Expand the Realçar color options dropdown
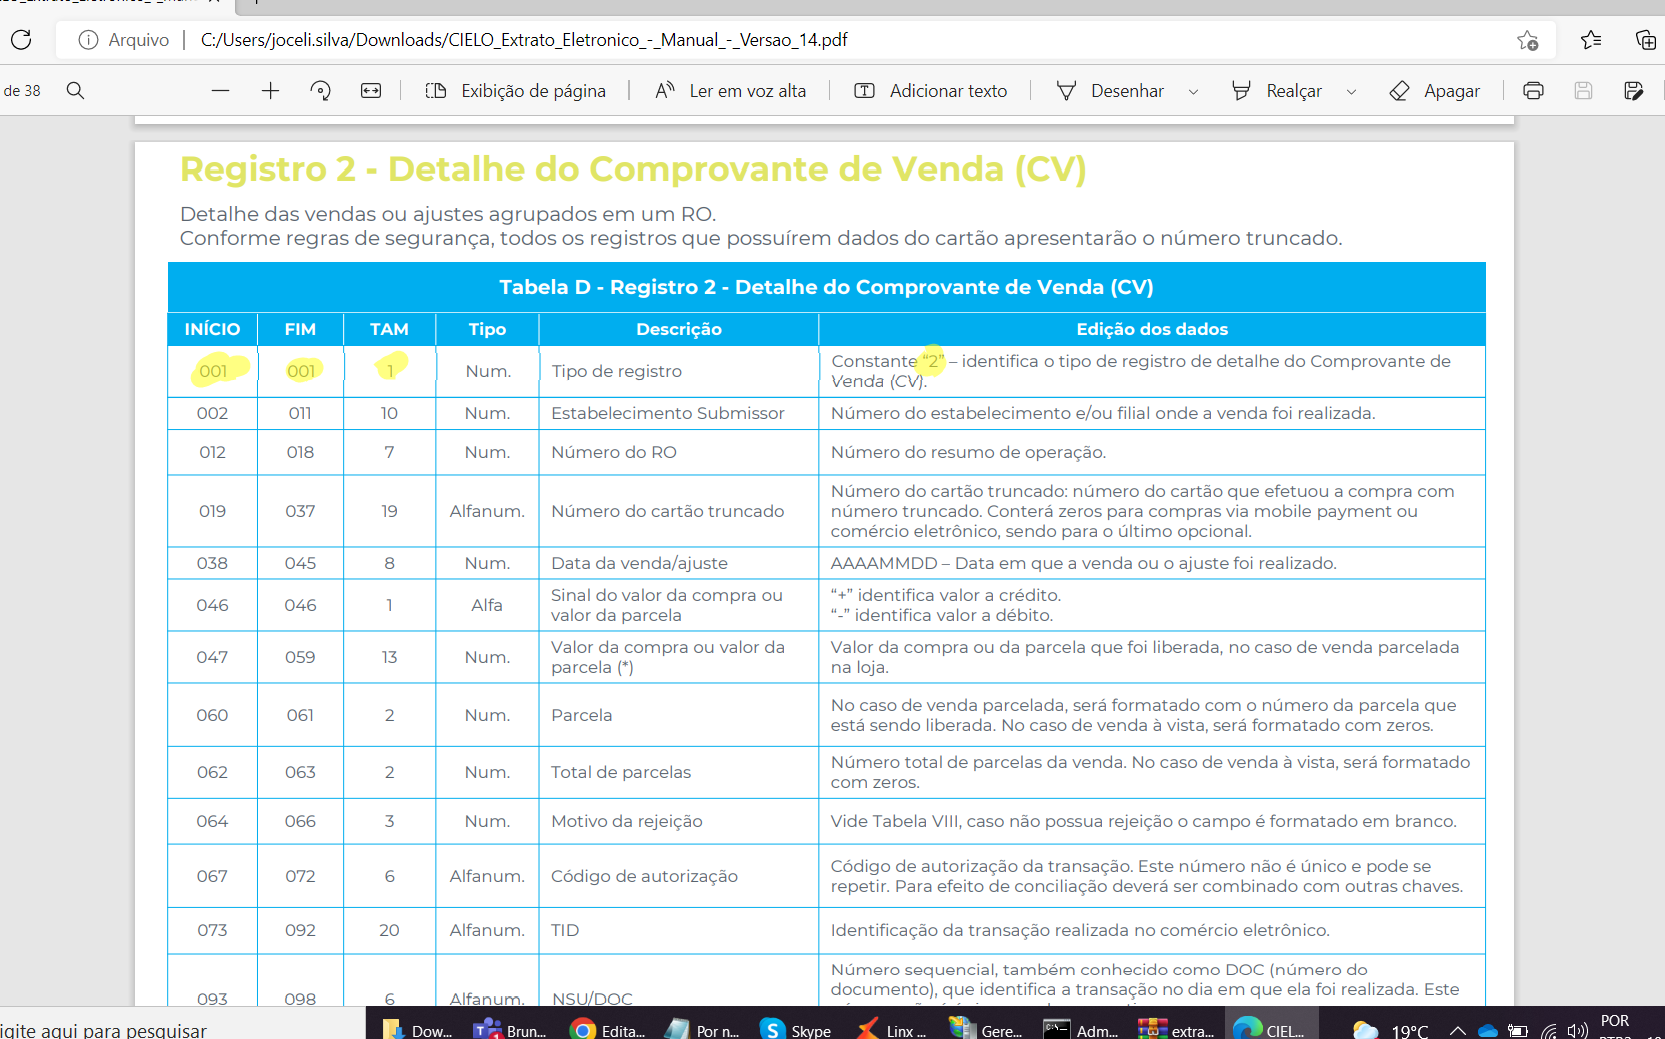Viewport: 1665px width, 1039px height. 1351,92
